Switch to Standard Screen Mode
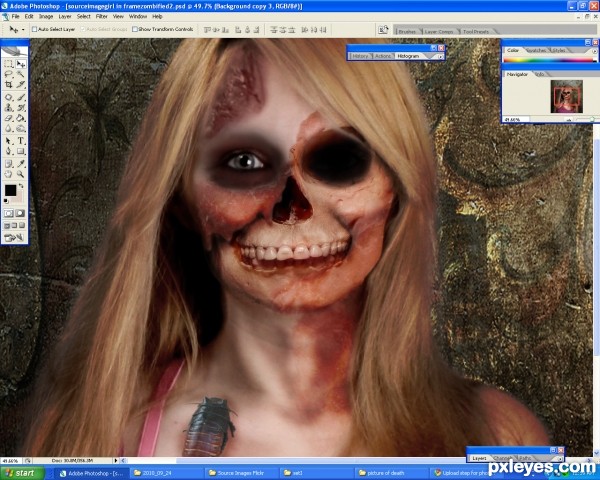This screenshot has width=600, height=480. (7, 225)
